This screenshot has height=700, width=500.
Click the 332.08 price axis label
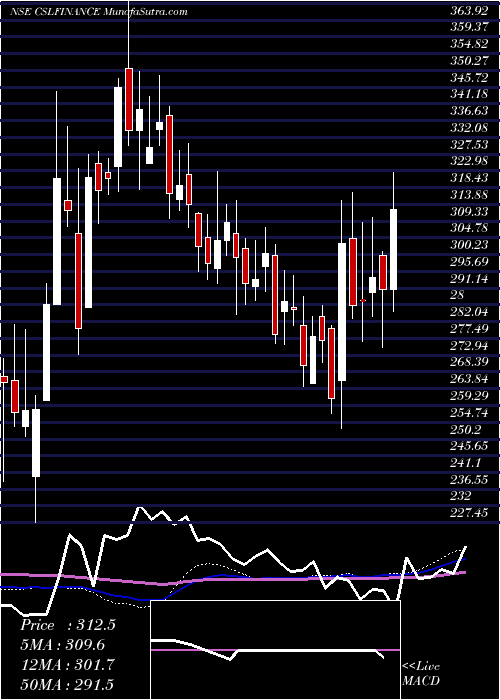(468, 128)
